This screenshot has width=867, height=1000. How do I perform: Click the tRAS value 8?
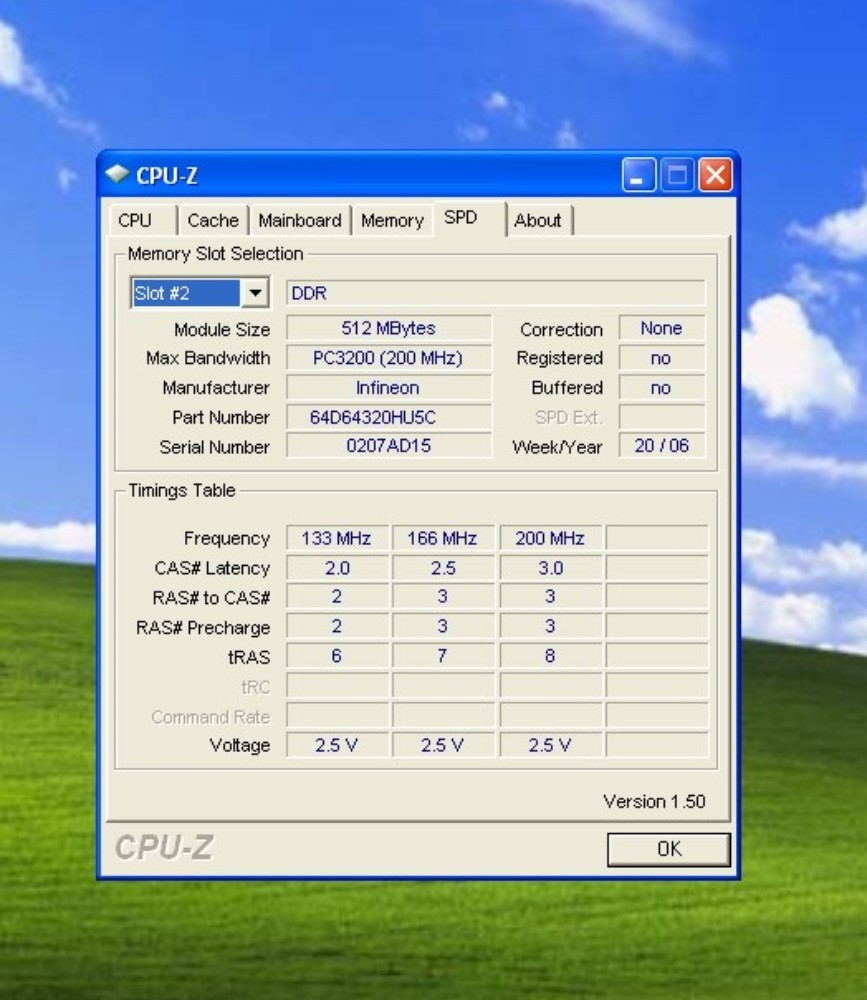pos(550,656)
